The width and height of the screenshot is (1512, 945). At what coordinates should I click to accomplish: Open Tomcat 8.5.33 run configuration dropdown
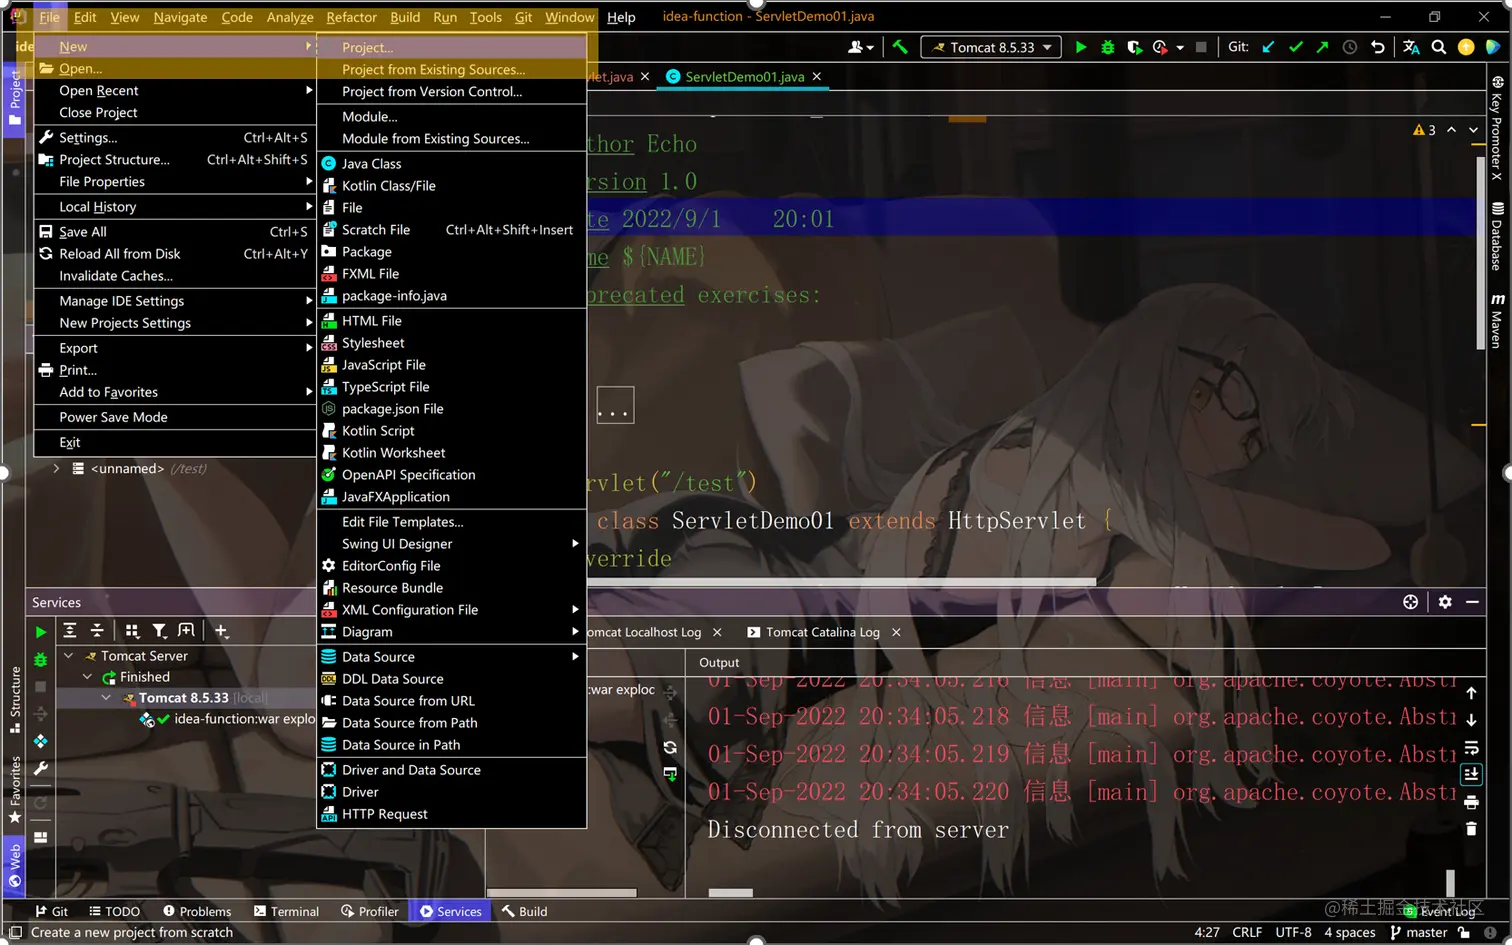tap(990, 47)
